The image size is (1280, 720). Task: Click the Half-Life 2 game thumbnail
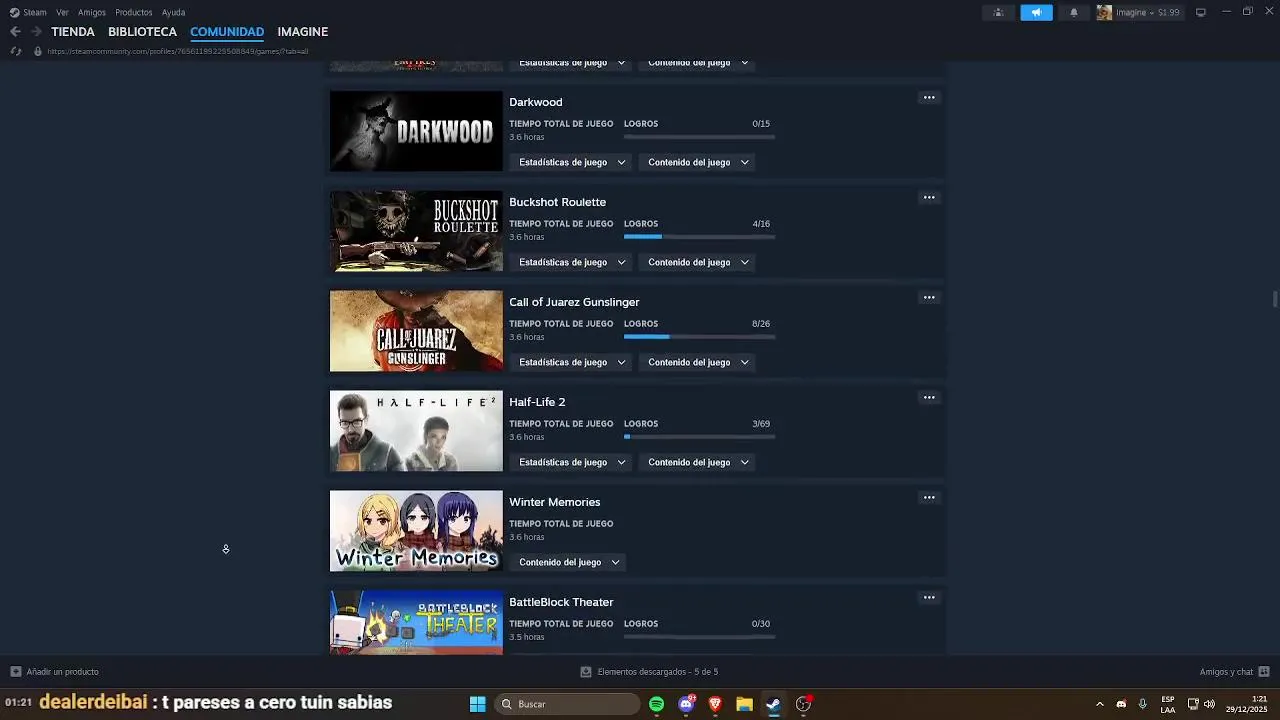[416, 431]
